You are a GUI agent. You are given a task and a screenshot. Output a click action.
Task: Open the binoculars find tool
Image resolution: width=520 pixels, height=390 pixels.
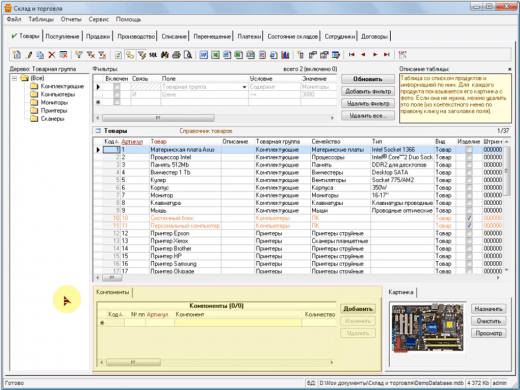[165, 55]
